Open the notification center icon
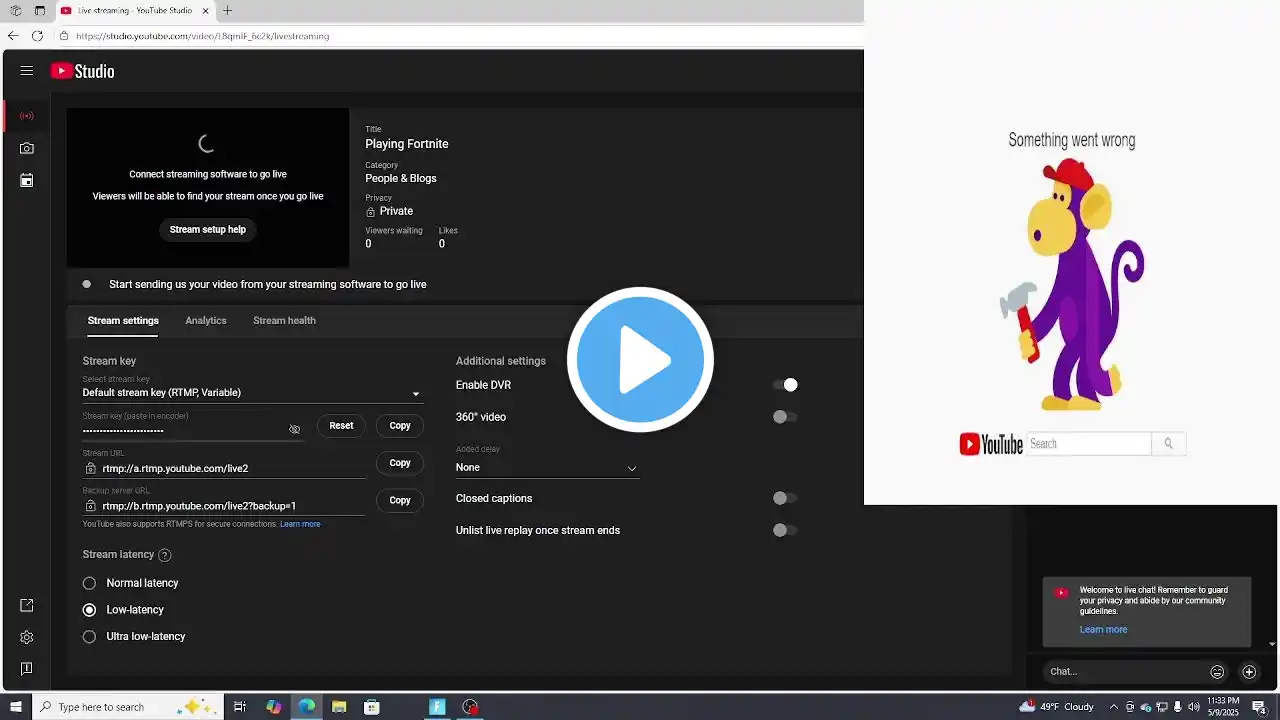1280x720 pixels. pyautogui.click(x=1259, y=707)
